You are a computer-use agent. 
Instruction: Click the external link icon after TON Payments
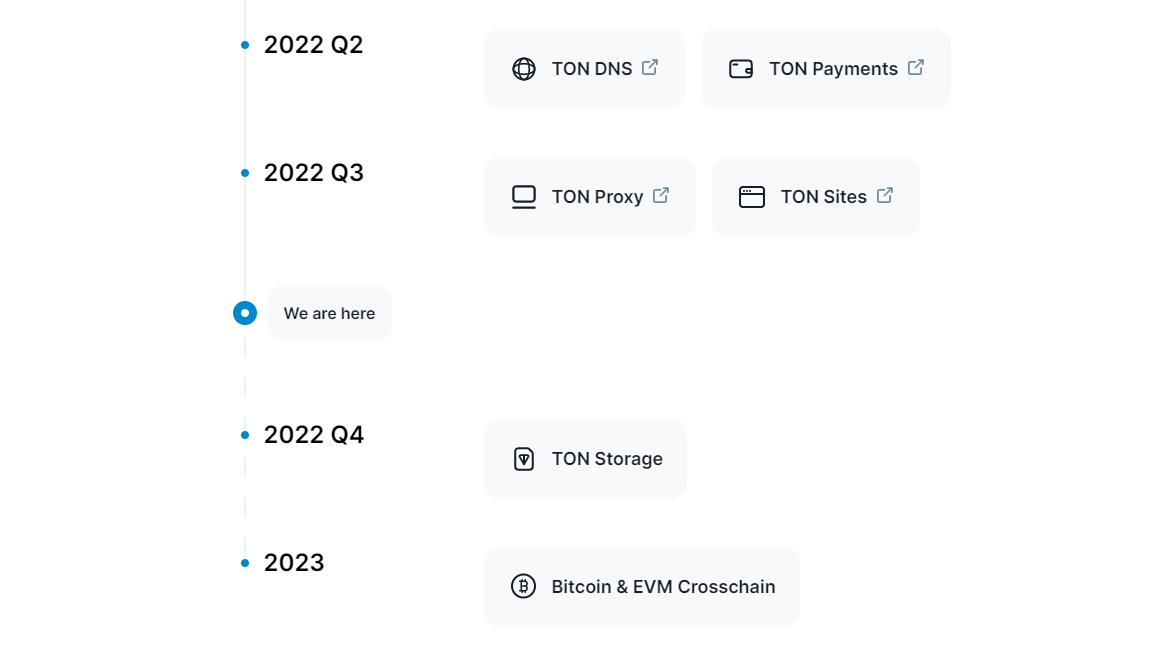[916, 67]
